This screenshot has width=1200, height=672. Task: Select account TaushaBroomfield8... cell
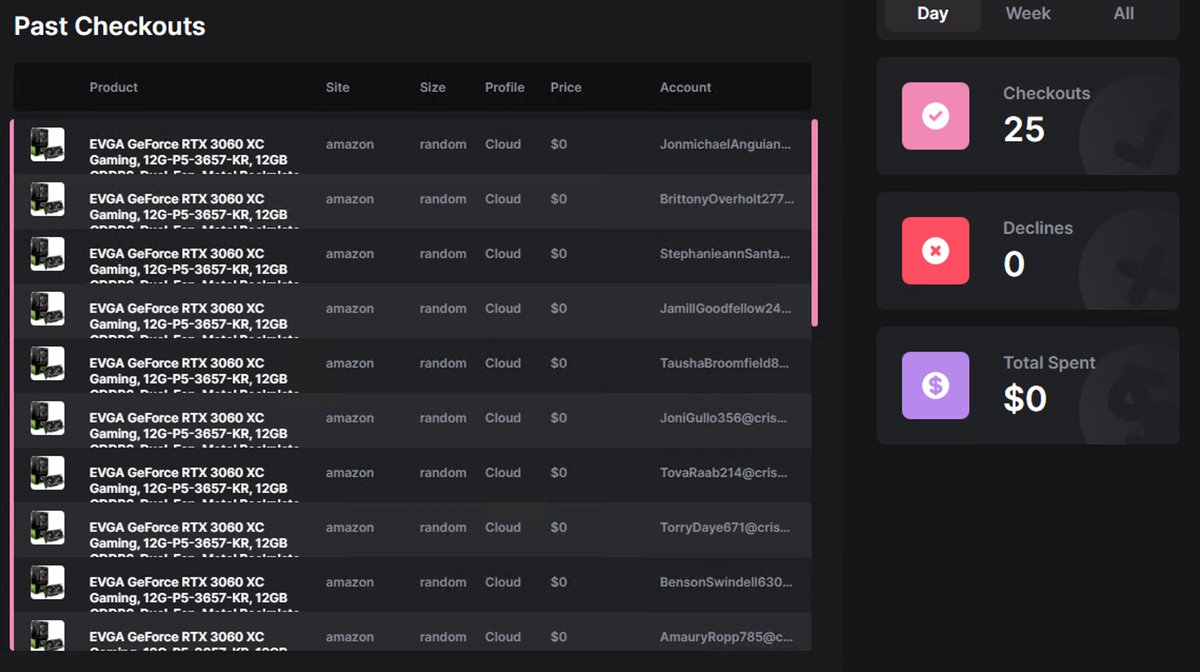pos(725,363)
